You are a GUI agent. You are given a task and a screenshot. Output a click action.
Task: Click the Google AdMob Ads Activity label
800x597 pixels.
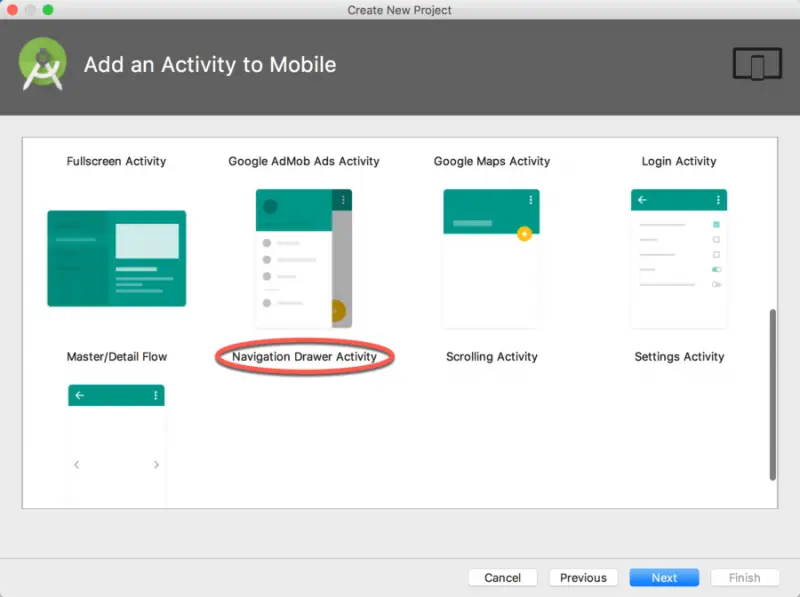click(x=304, y=161)
